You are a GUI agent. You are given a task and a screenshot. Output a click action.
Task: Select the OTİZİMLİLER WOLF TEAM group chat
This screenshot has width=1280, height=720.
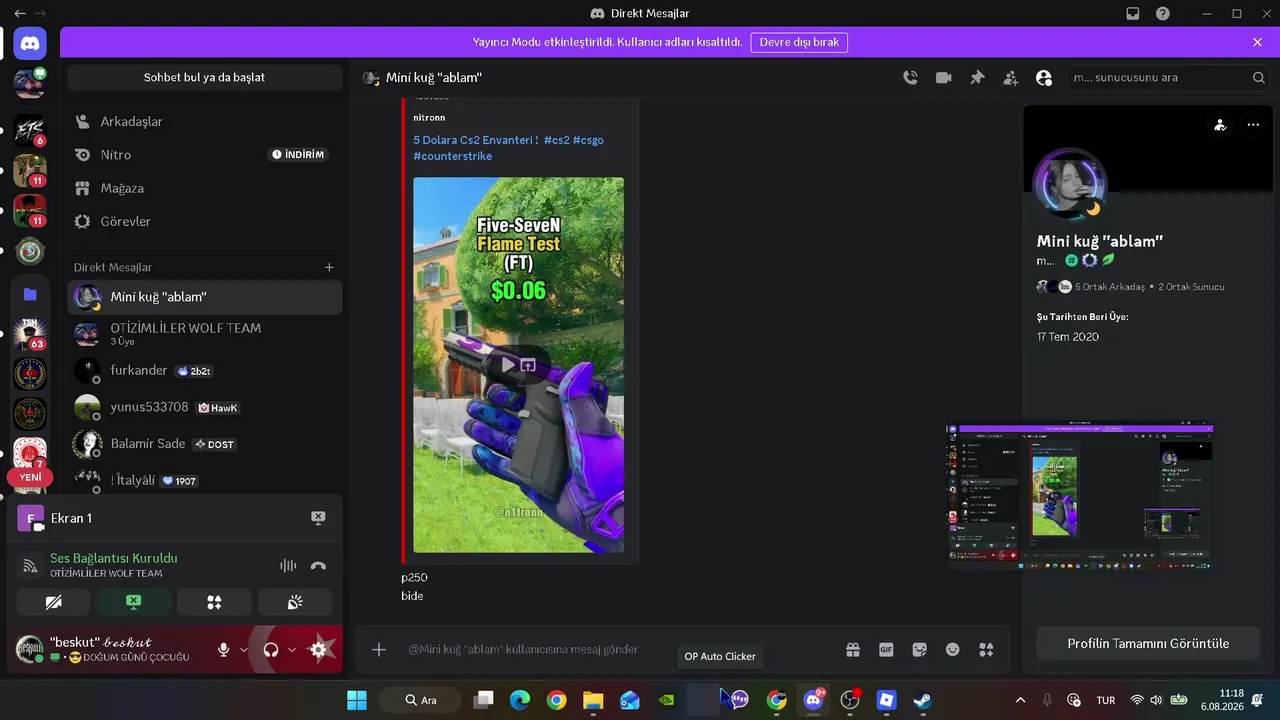(x=205, y=334)
